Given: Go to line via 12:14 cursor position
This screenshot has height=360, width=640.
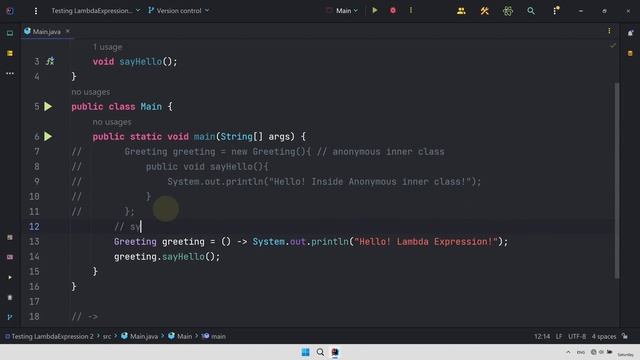Looking at the screenshot, I should (x=542, y=337).
